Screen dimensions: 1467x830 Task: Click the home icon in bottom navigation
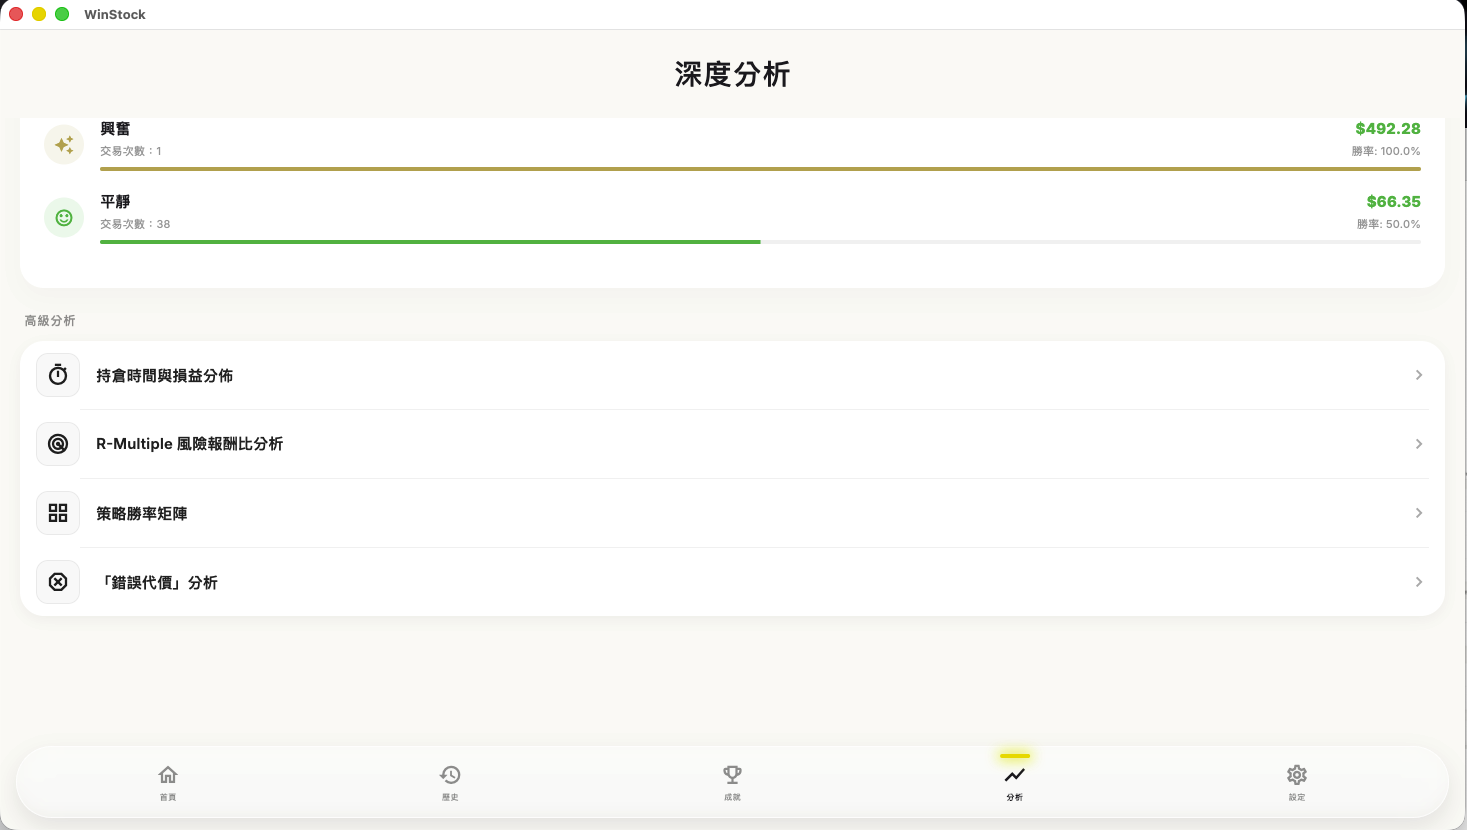pyautogui.click(x=168, y=775)
